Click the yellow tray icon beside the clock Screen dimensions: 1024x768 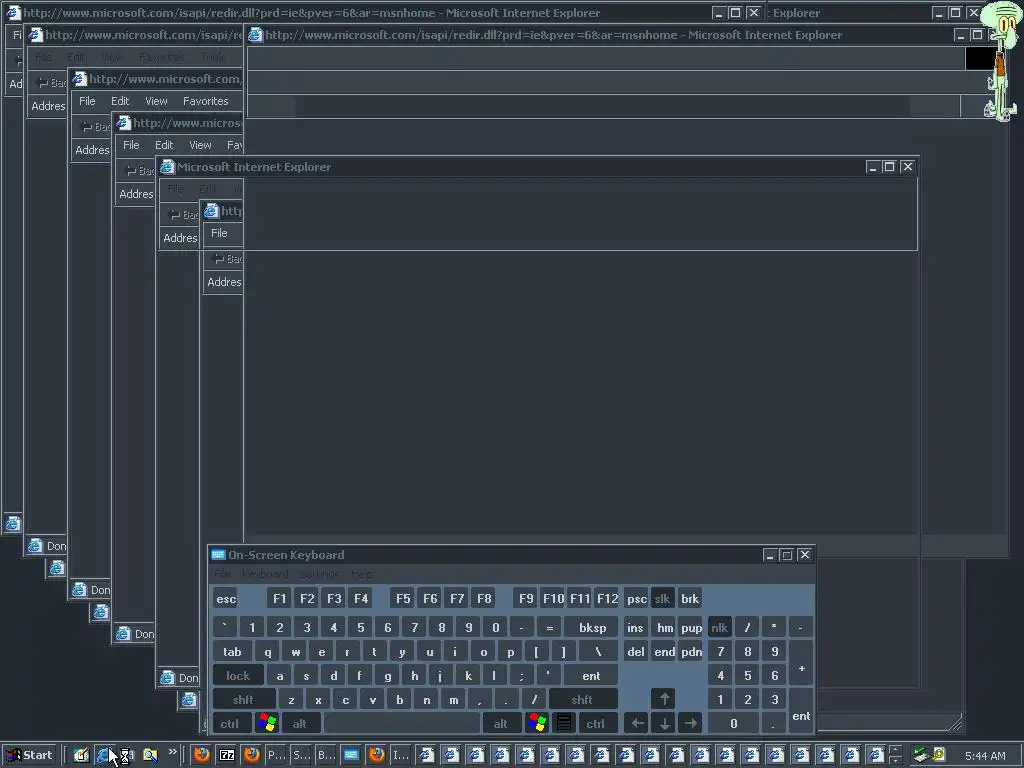coord(938,755)
